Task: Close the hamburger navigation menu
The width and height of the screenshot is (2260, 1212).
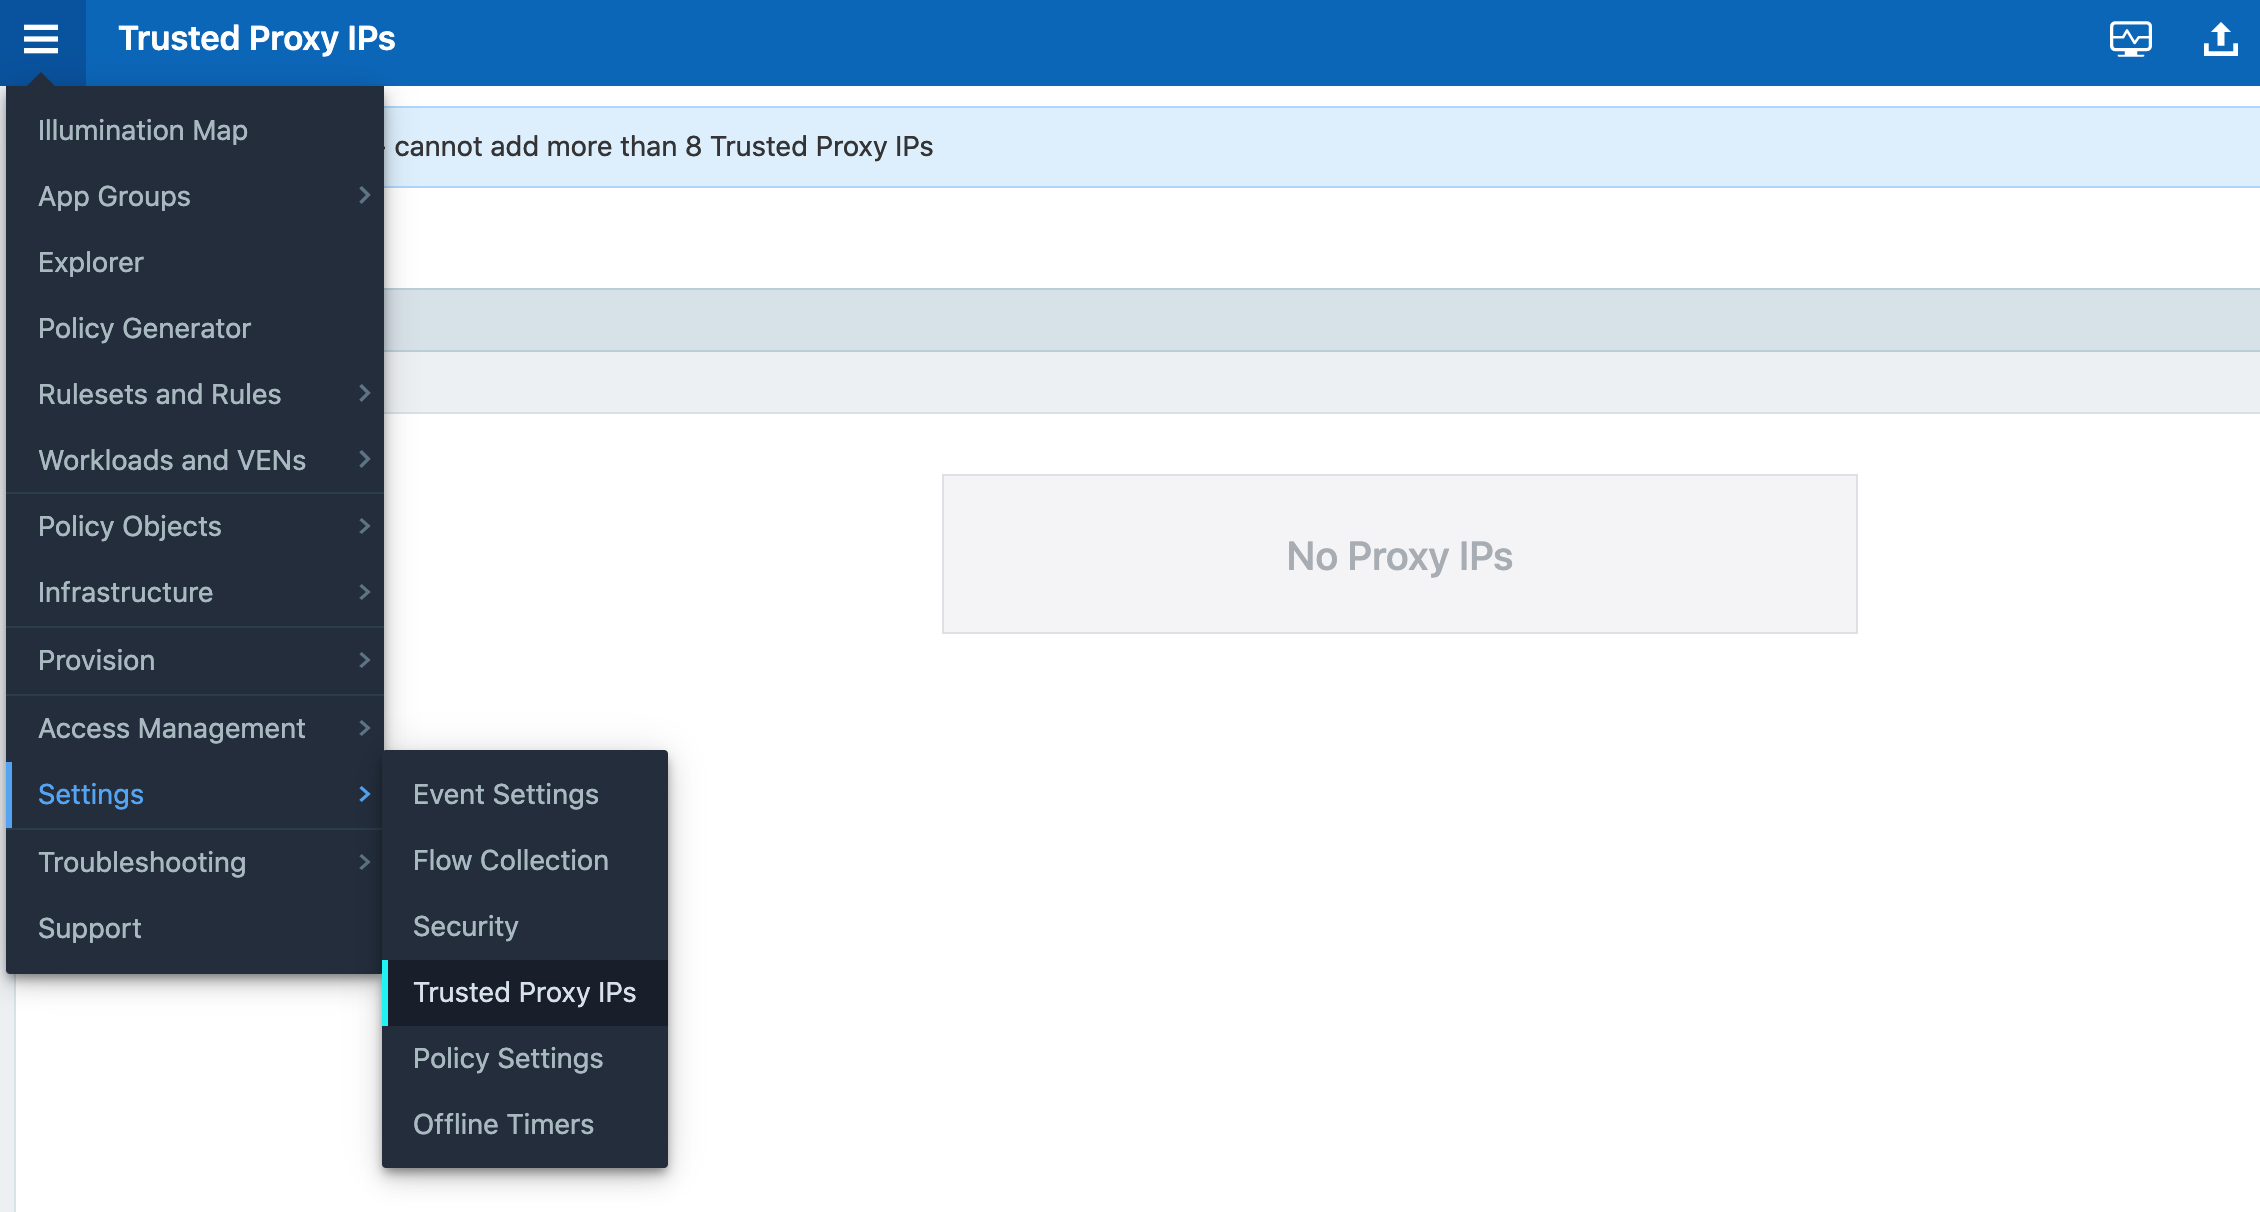Action: [41, 39]
